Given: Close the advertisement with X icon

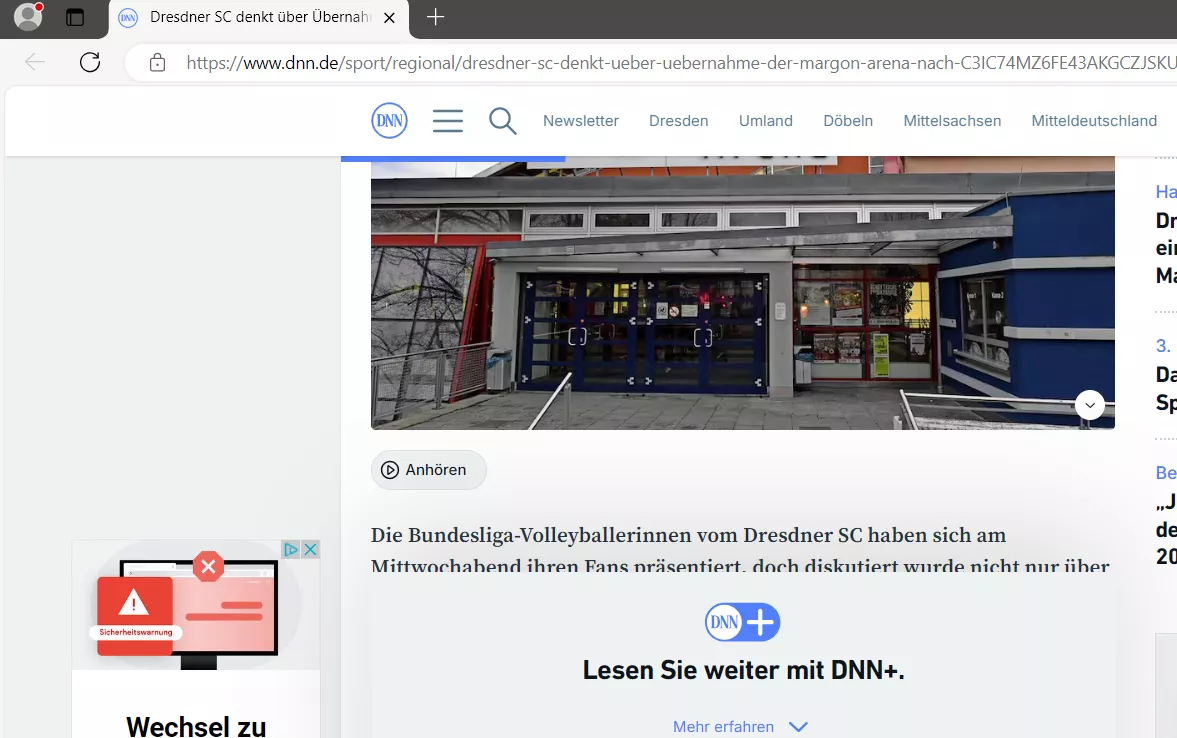Looking at the screenshot, I should (310, 549).
